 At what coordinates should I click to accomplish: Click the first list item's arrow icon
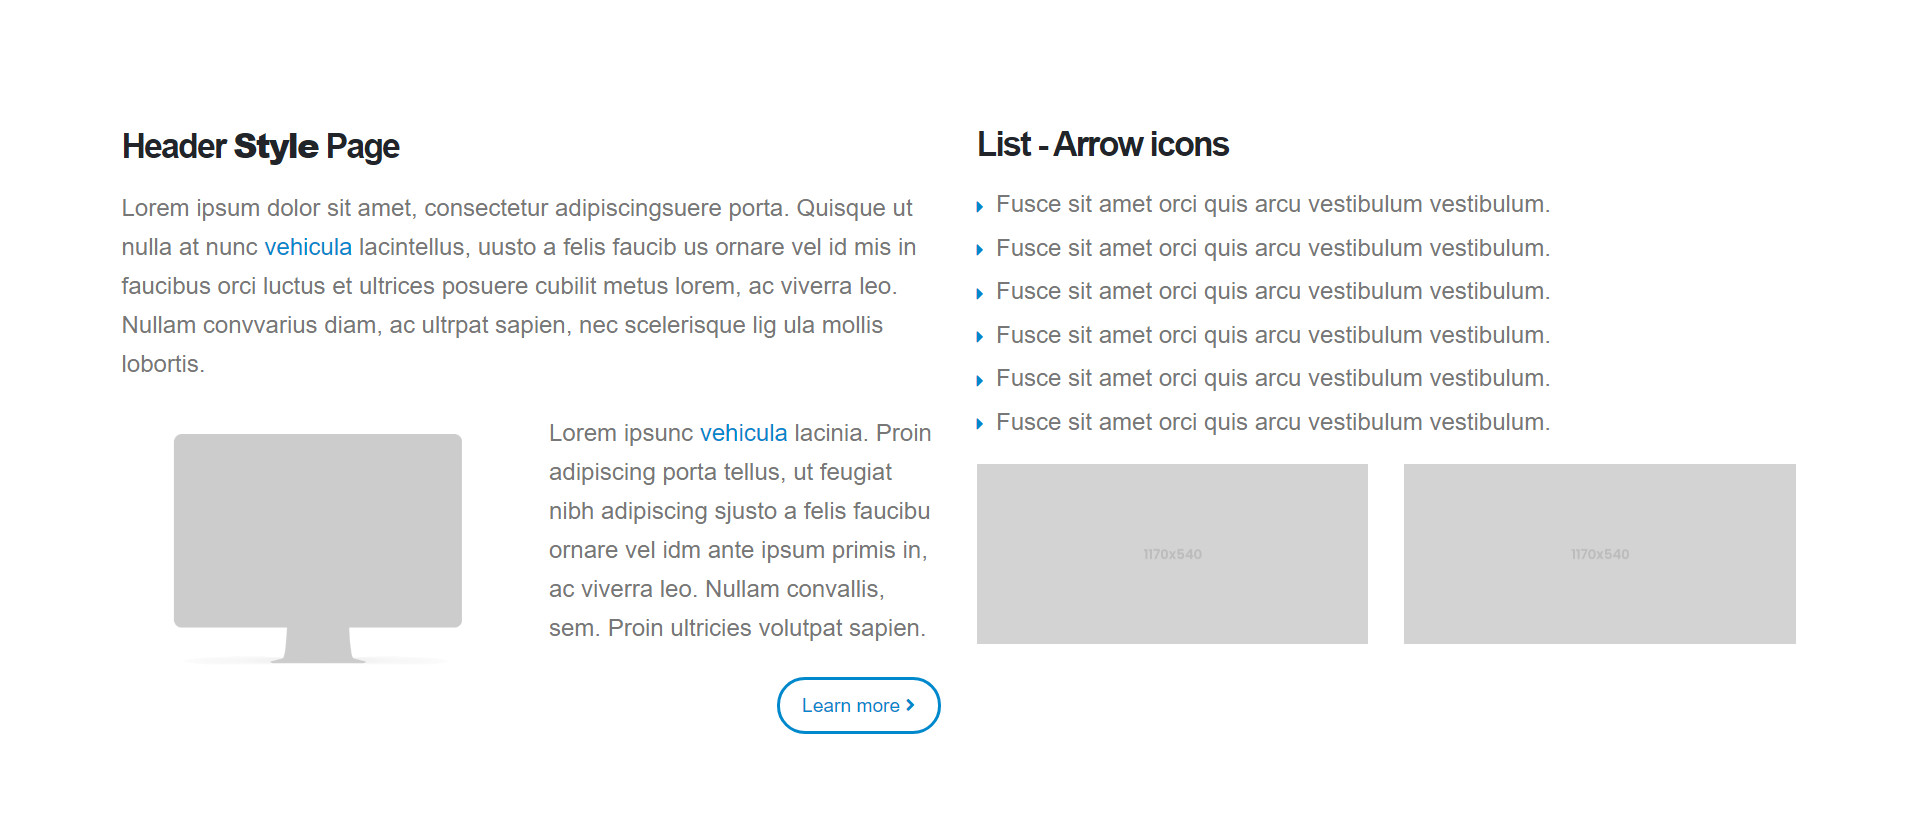point(980,207)
